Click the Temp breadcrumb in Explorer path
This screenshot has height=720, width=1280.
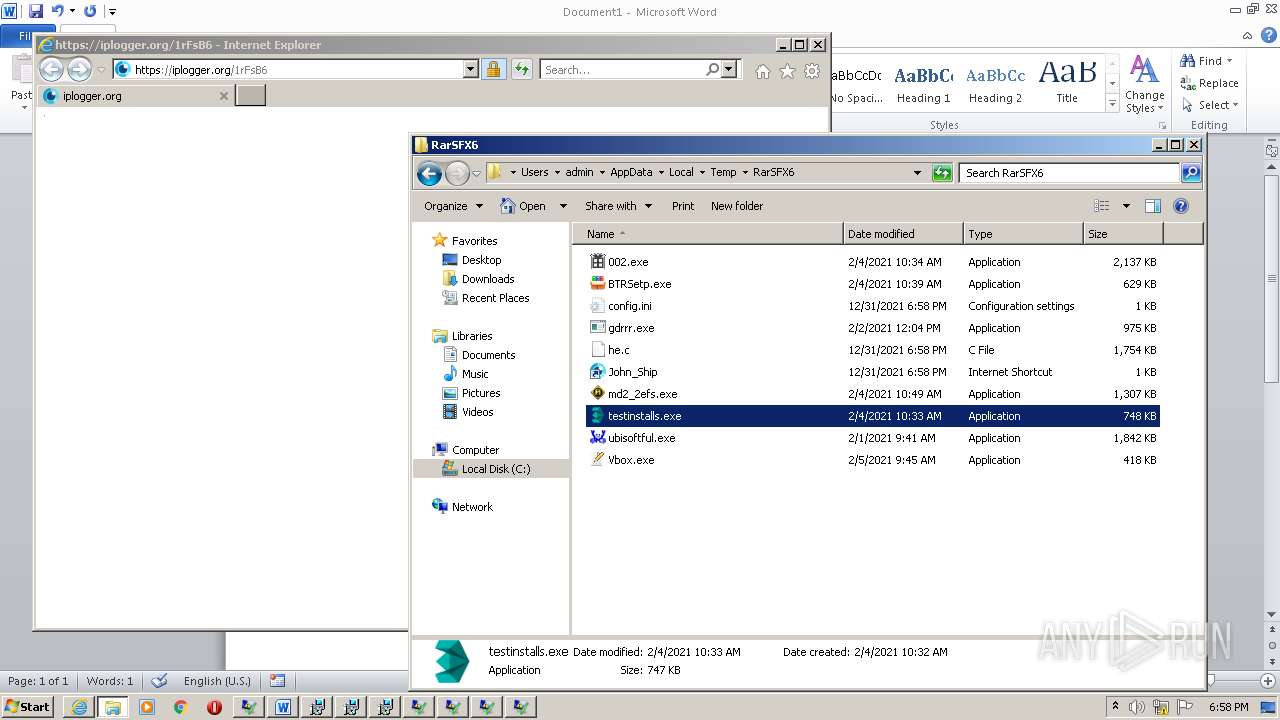pyautogui.click(x=723, y=172)
